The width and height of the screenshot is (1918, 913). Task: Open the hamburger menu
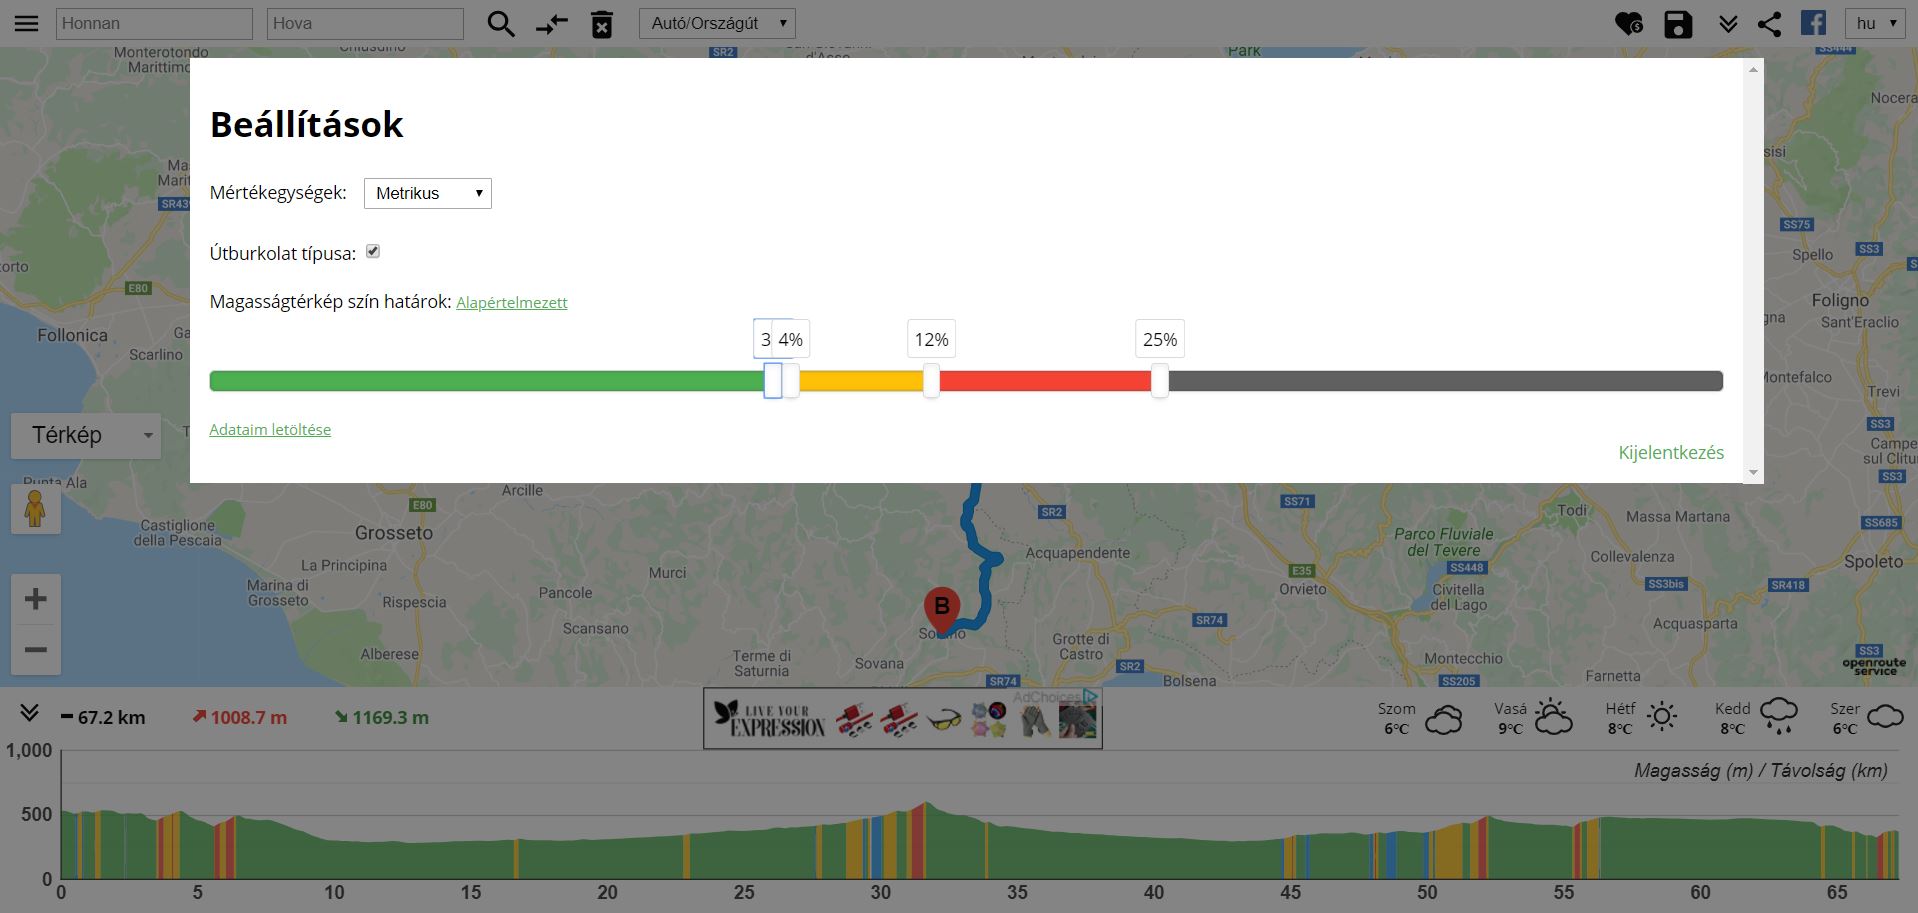(26, 24)
